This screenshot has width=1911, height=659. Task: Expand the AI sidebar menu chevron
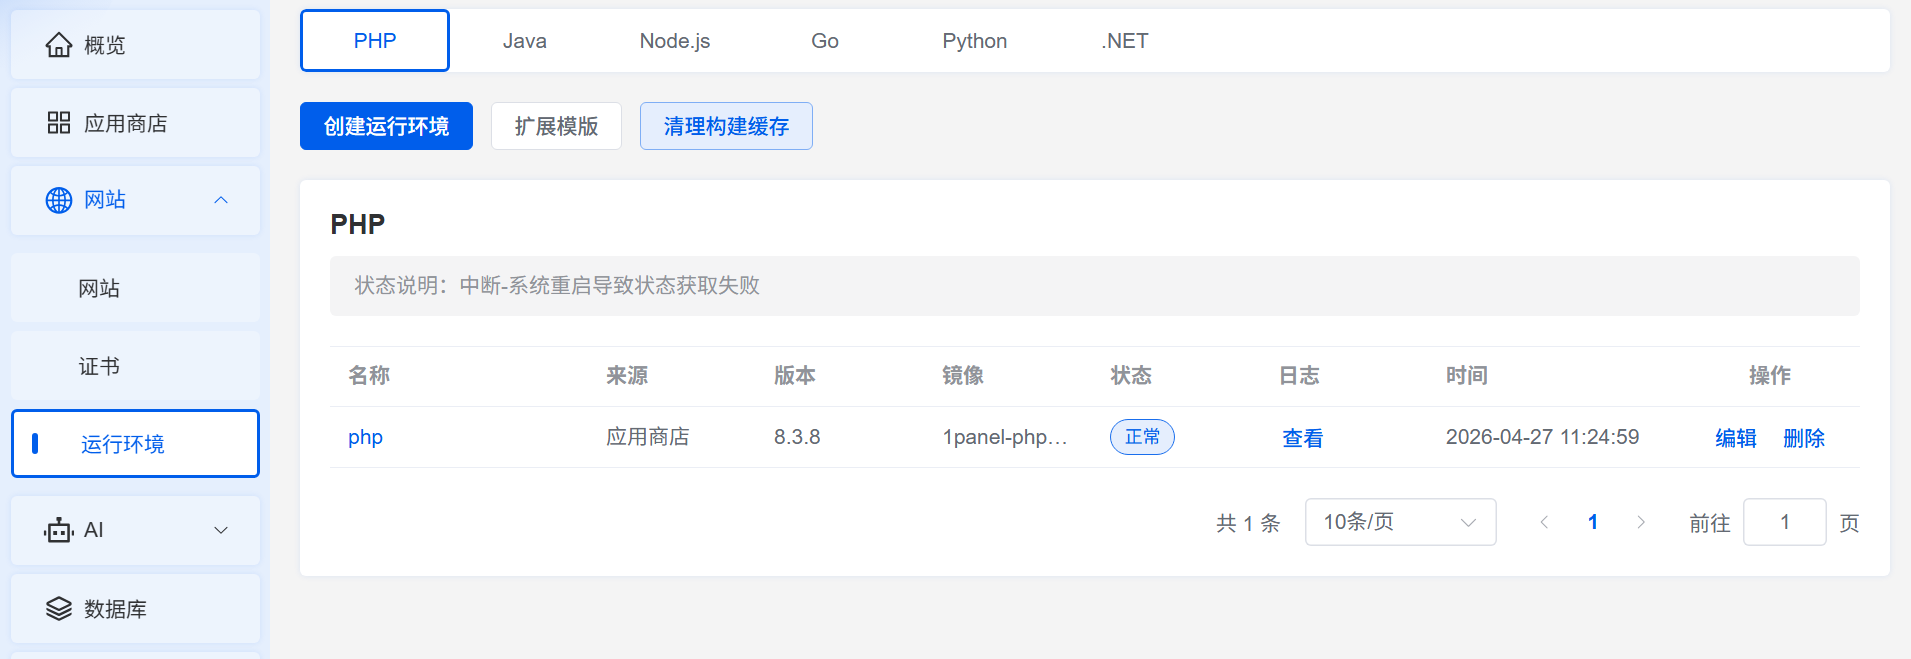pyautogui.click(x=221, y=530)
